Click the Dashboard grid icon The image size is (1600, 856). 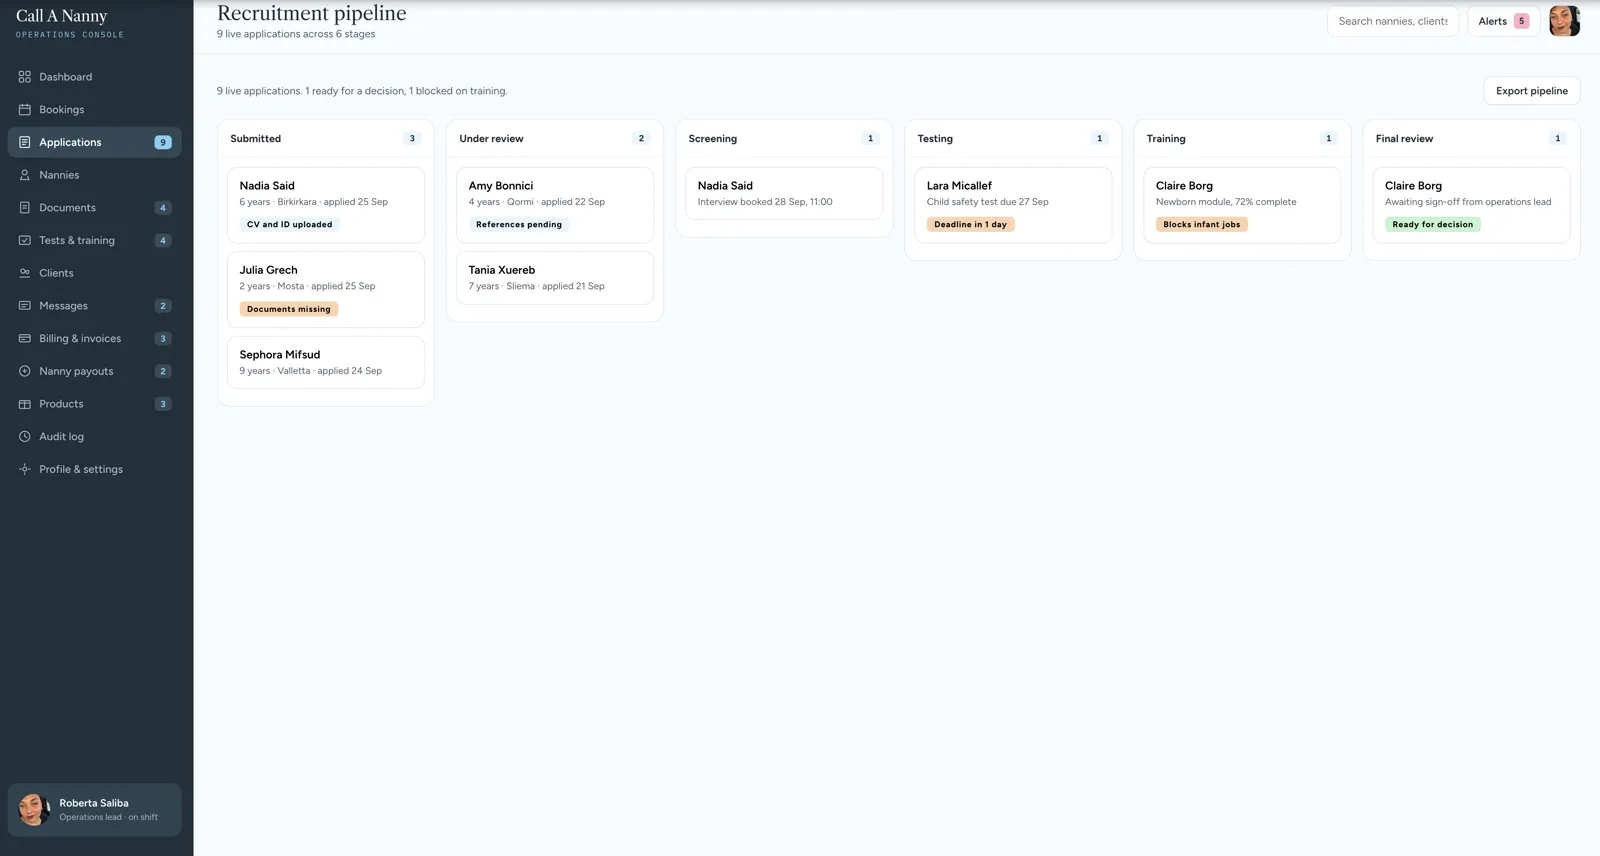(x=25, y=77)
